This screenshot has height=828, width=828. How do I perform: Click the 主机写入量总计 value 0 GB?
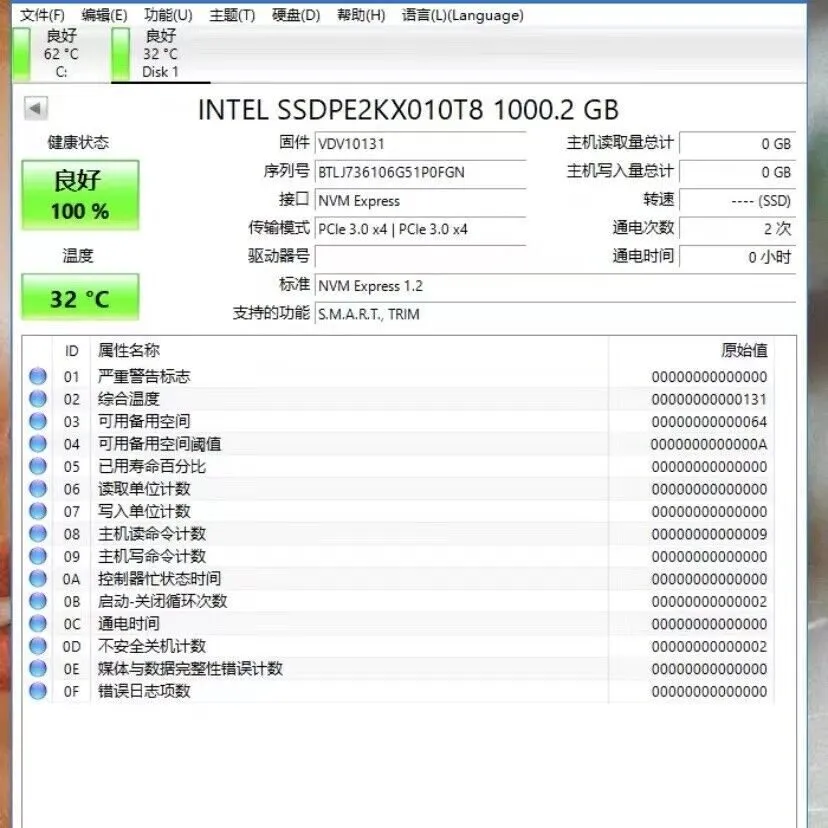[x=737, y=172]
